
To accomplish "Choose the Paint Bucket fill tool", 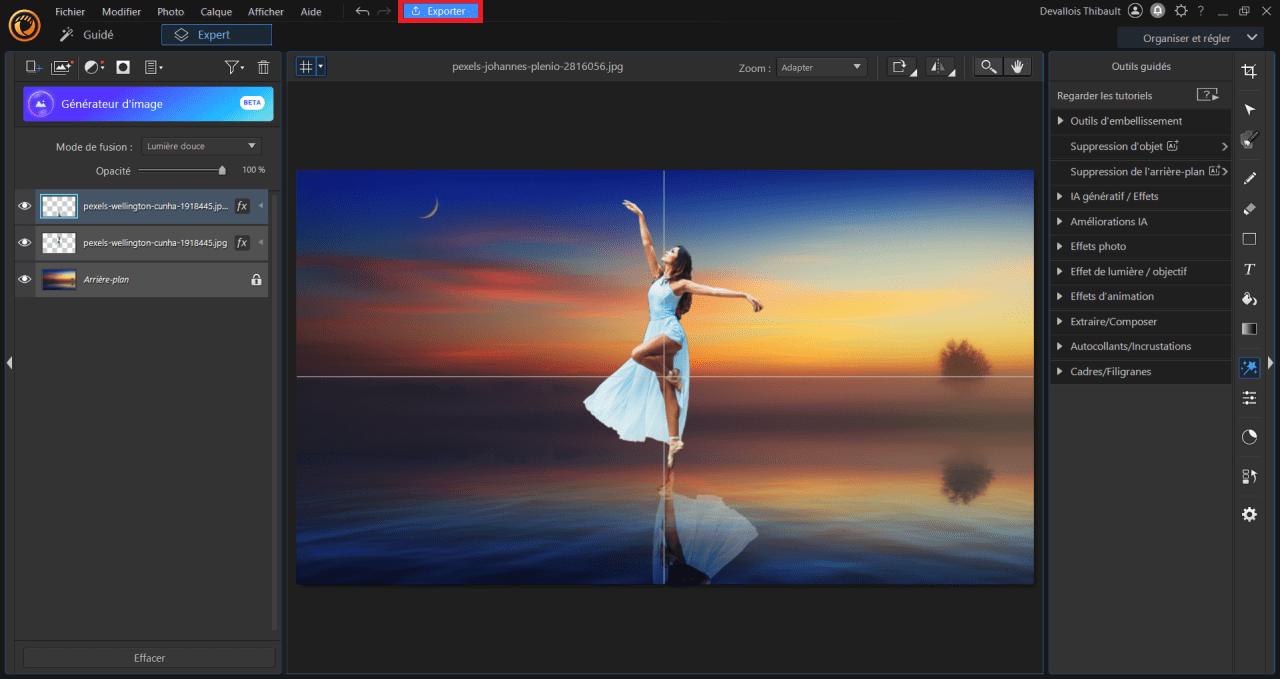I will [x=1249, y=299].
